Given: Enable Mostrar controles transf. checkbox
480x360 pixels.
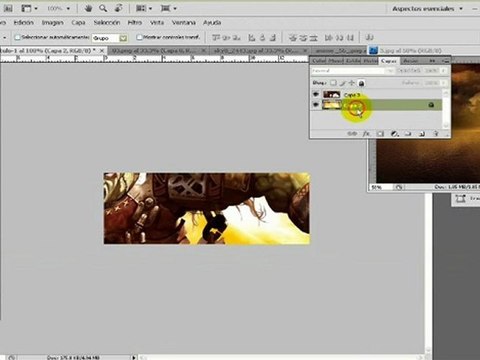Looking at the screenshot, I should 139,37.
